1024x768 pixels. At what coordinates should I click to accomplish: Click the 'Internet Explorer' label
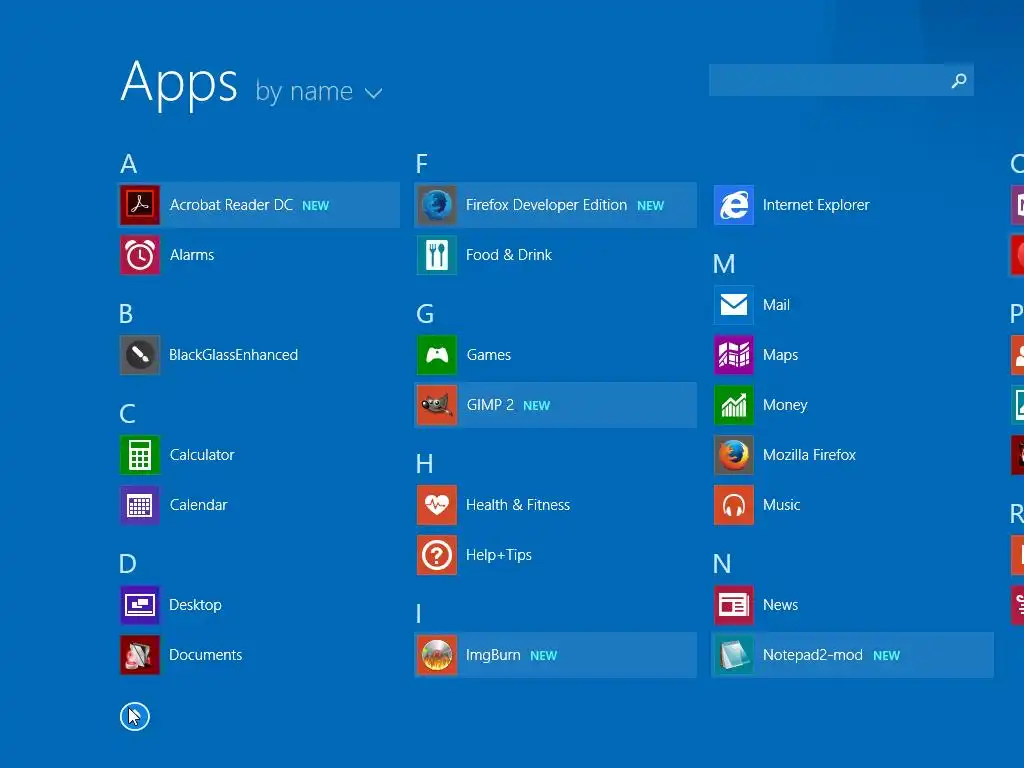pyautogui.click(x=816, y=205)
